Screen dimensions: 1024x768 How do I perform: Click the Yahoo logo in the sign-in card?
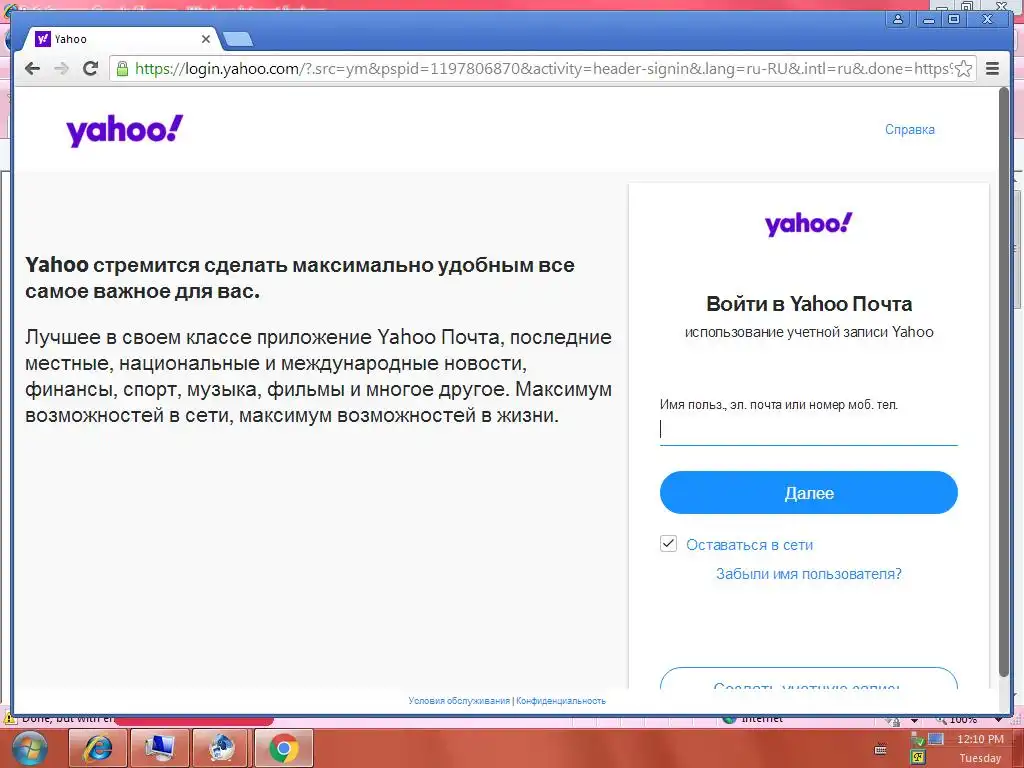pyautogui.click(x=808, y=224)
